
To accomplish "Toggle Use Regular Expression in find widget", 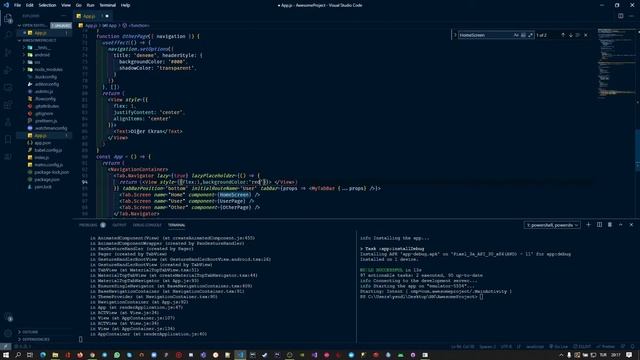I will 530,35.
